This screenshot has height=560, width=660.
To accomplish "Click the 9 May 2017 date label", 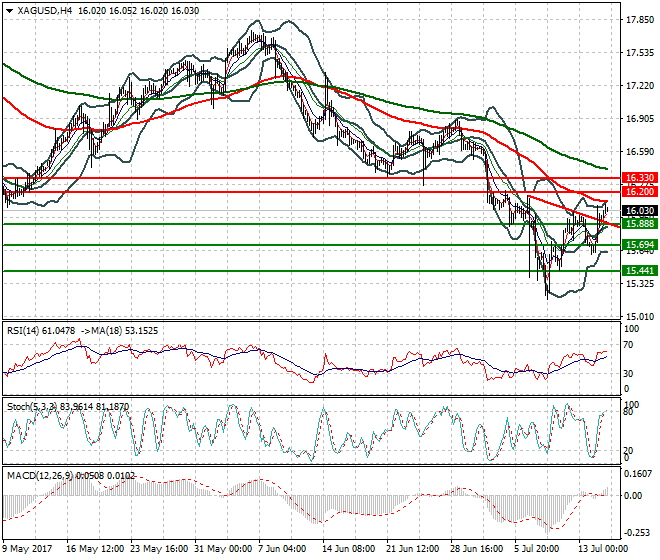I will [27, 549].
